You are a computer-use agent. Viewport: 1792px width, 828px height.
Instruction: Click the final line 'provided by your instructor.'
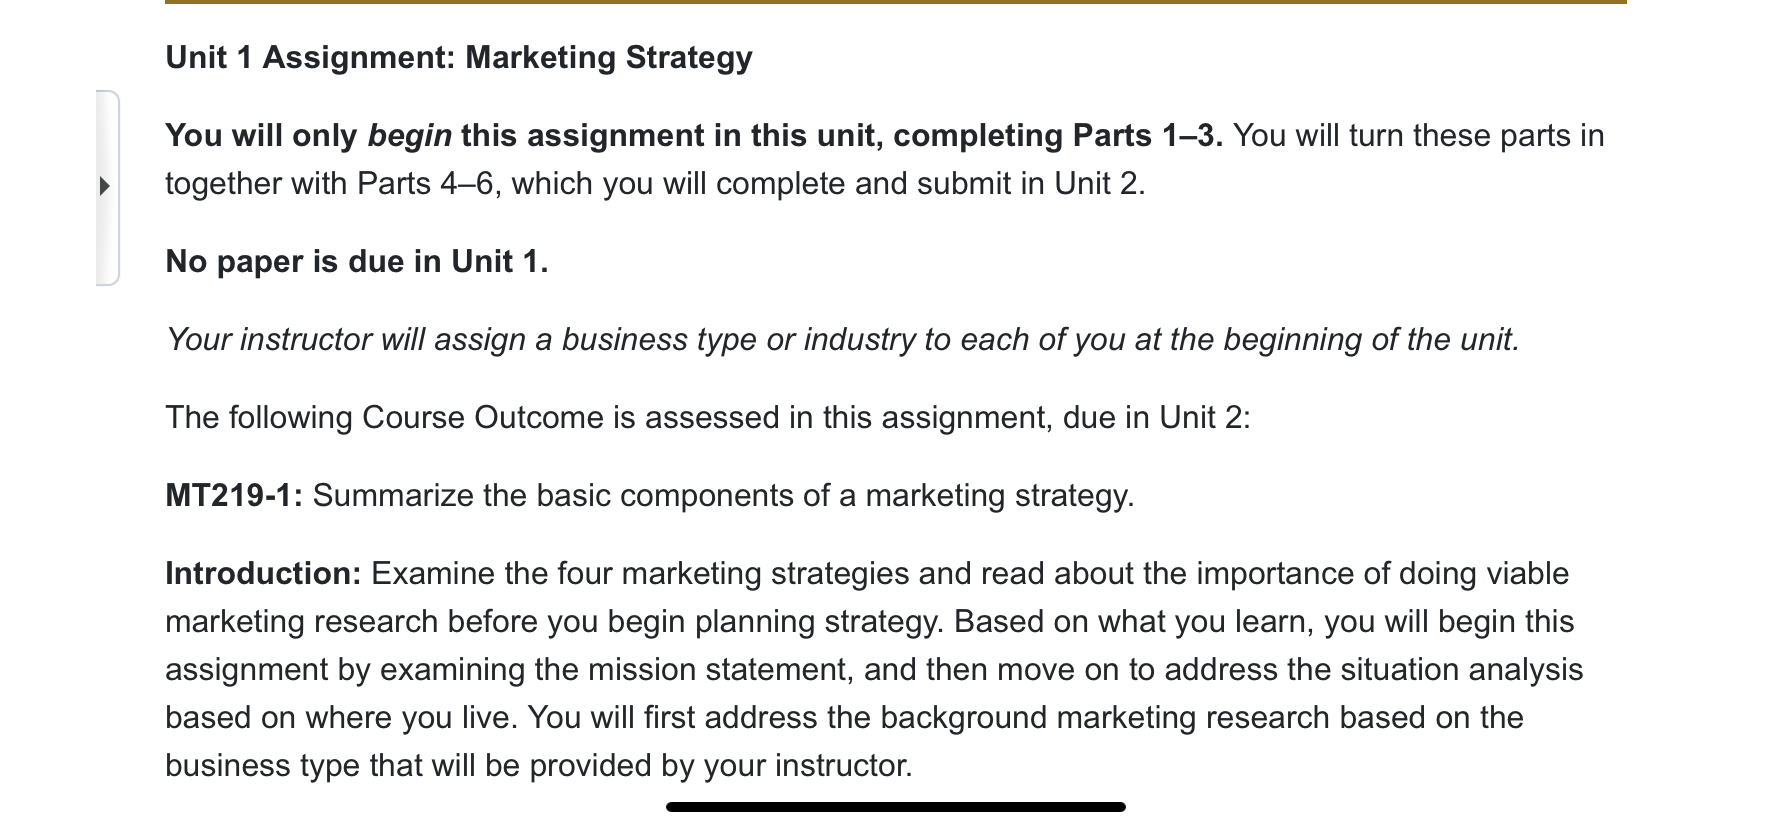(x=721, y=766)
